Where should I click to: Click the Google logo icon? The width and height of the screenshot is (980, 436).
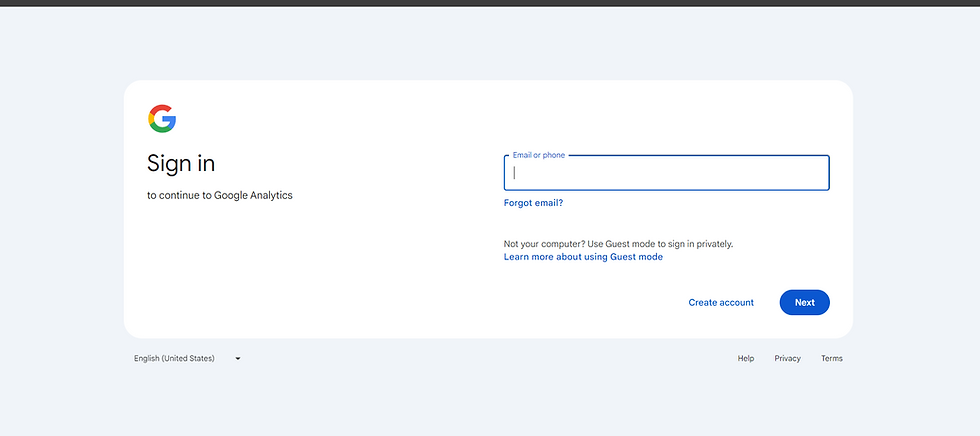click(x=162, y=119)
